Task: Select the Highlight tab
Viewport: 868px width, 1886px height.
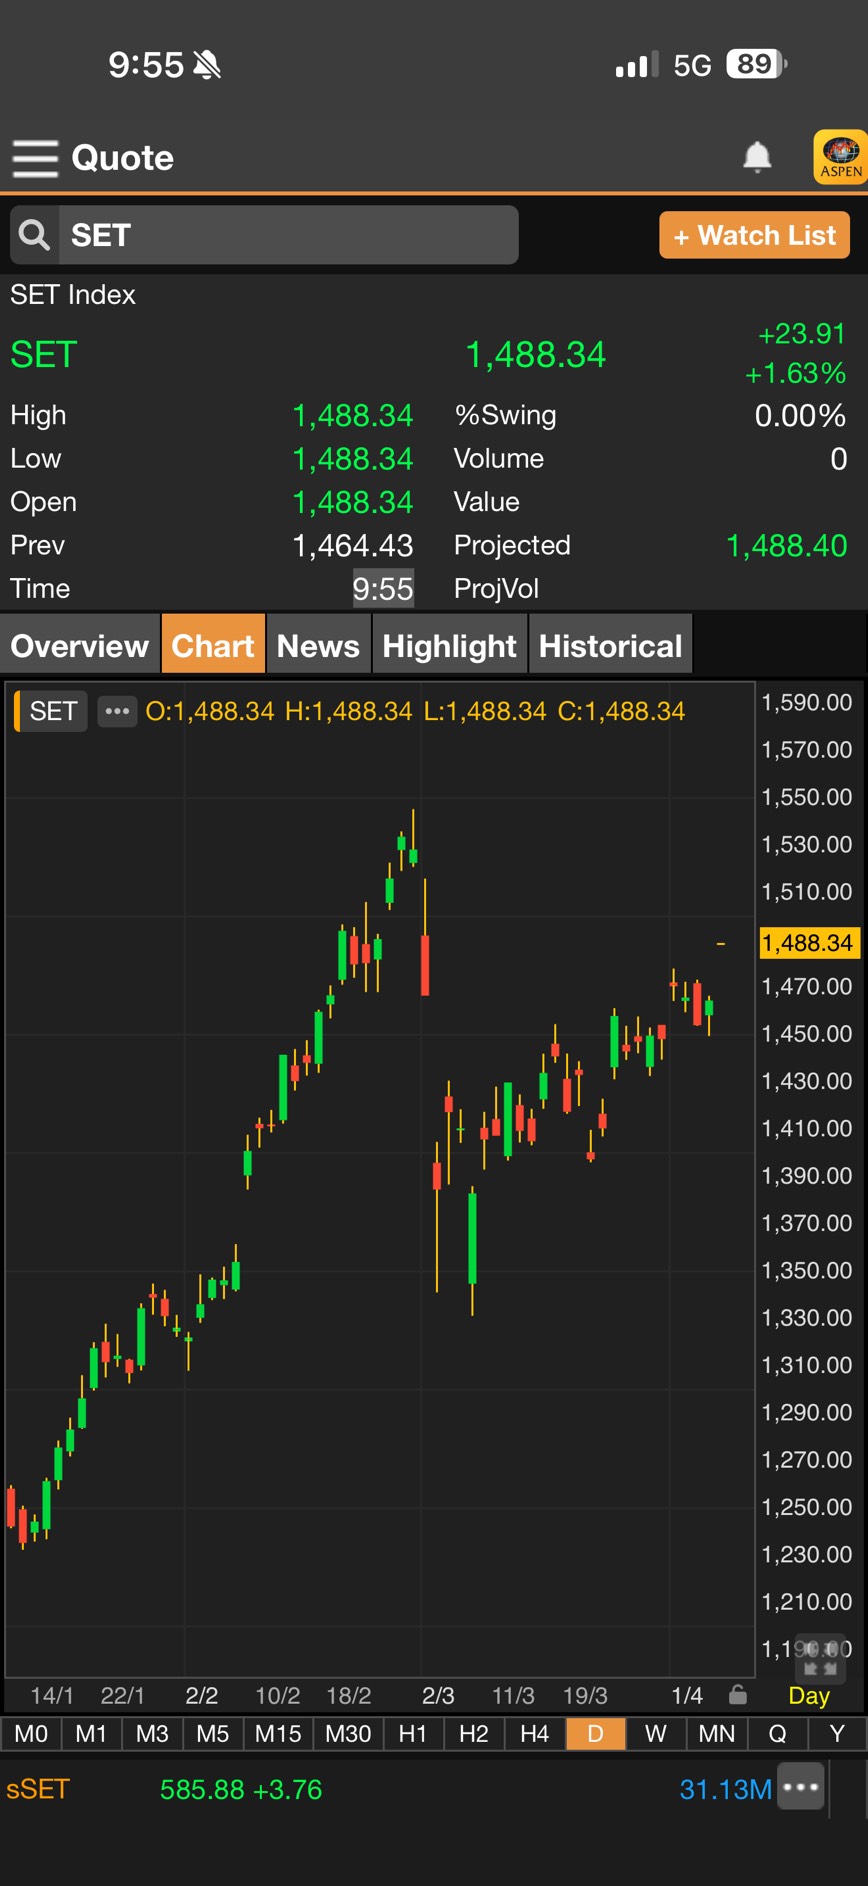Action: pyautogui.click(x=449, y=646)
